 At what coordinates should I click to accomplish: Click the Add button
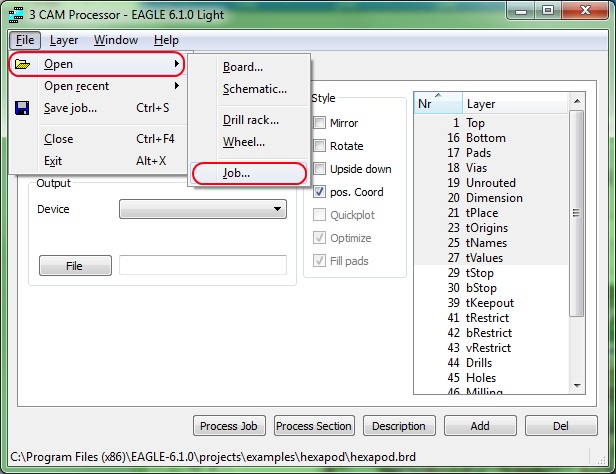coord(480,426)
